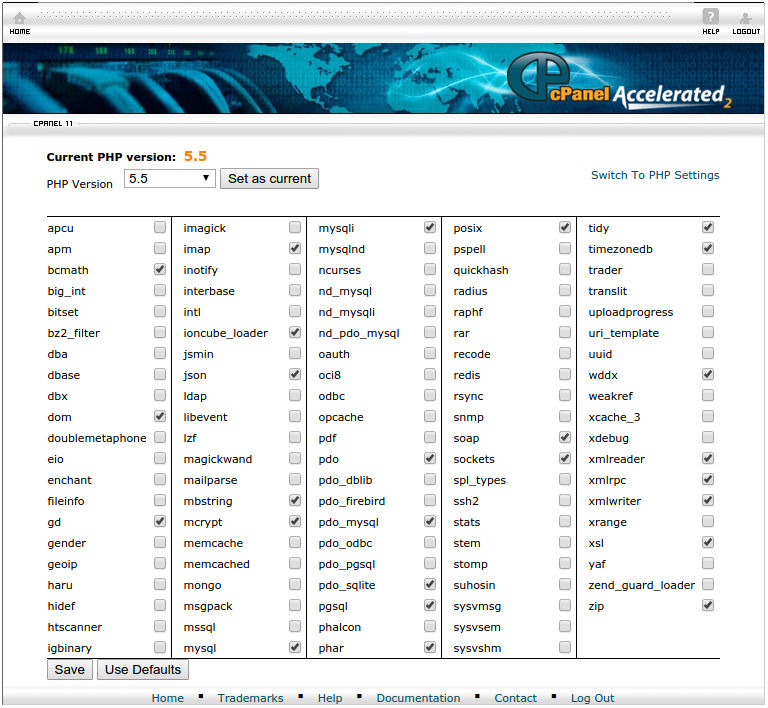768x708 pixels.
Task: Uncheck the xsl checkbox
Action: point(708,543)
